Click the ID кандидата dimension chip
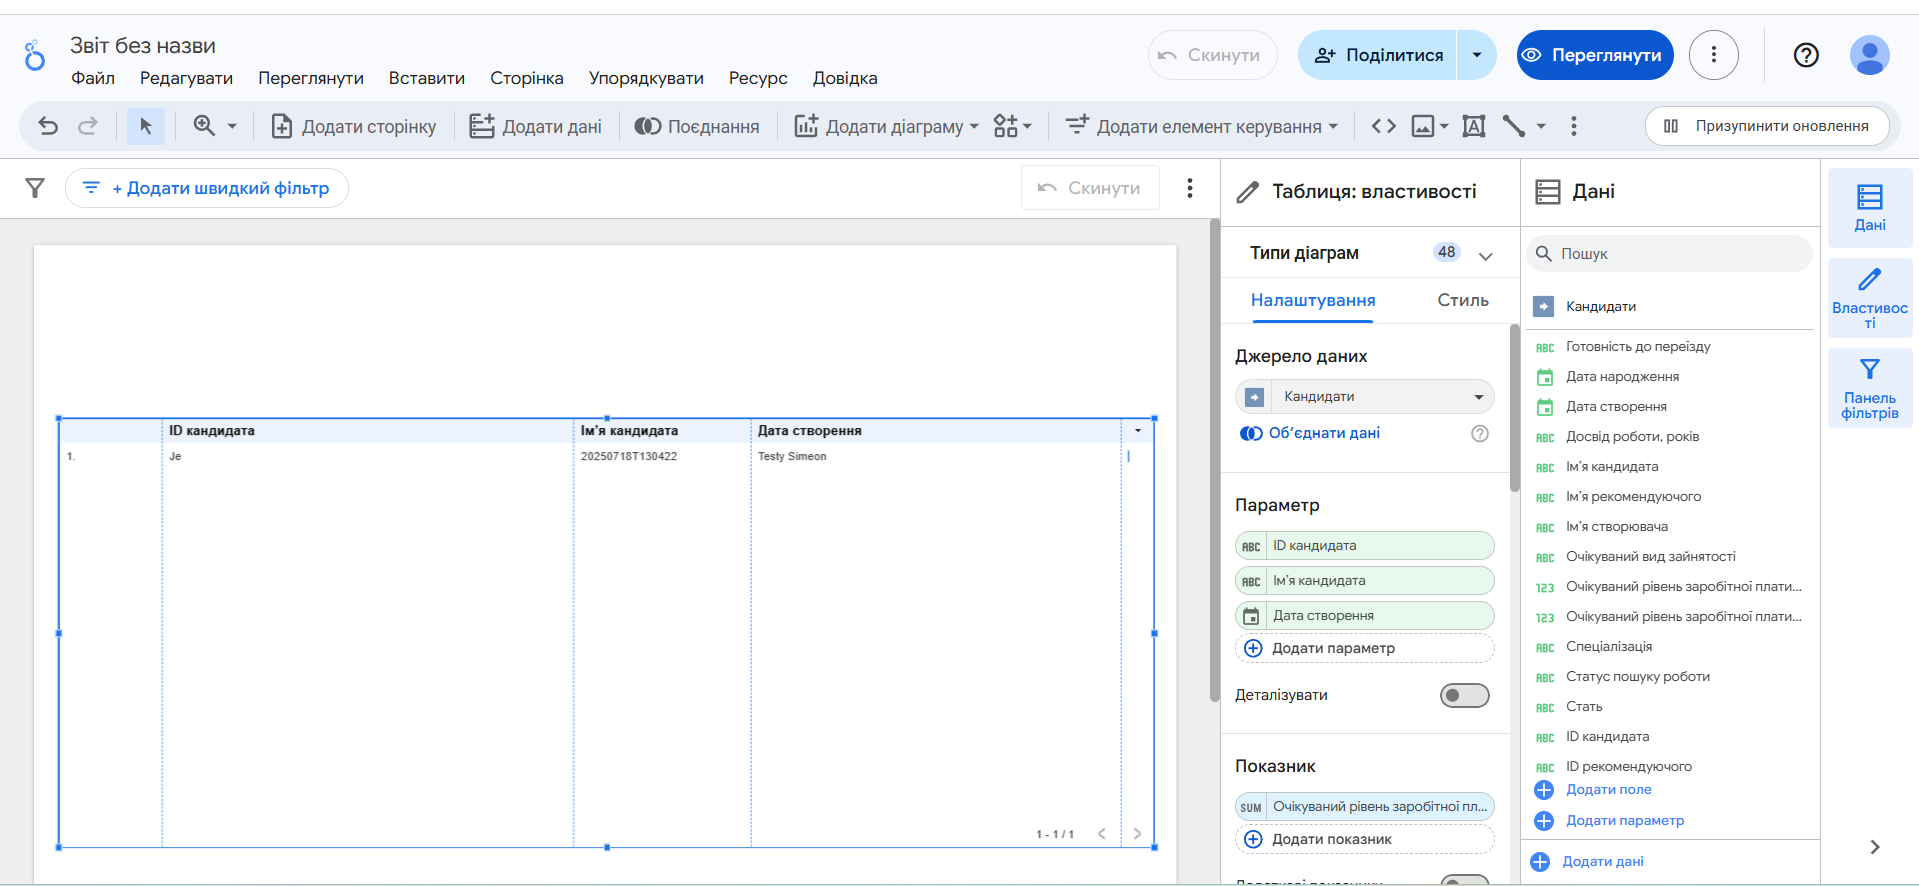Image resolution: width=1919 pixels, height=886 pixels. (1365, 546)
